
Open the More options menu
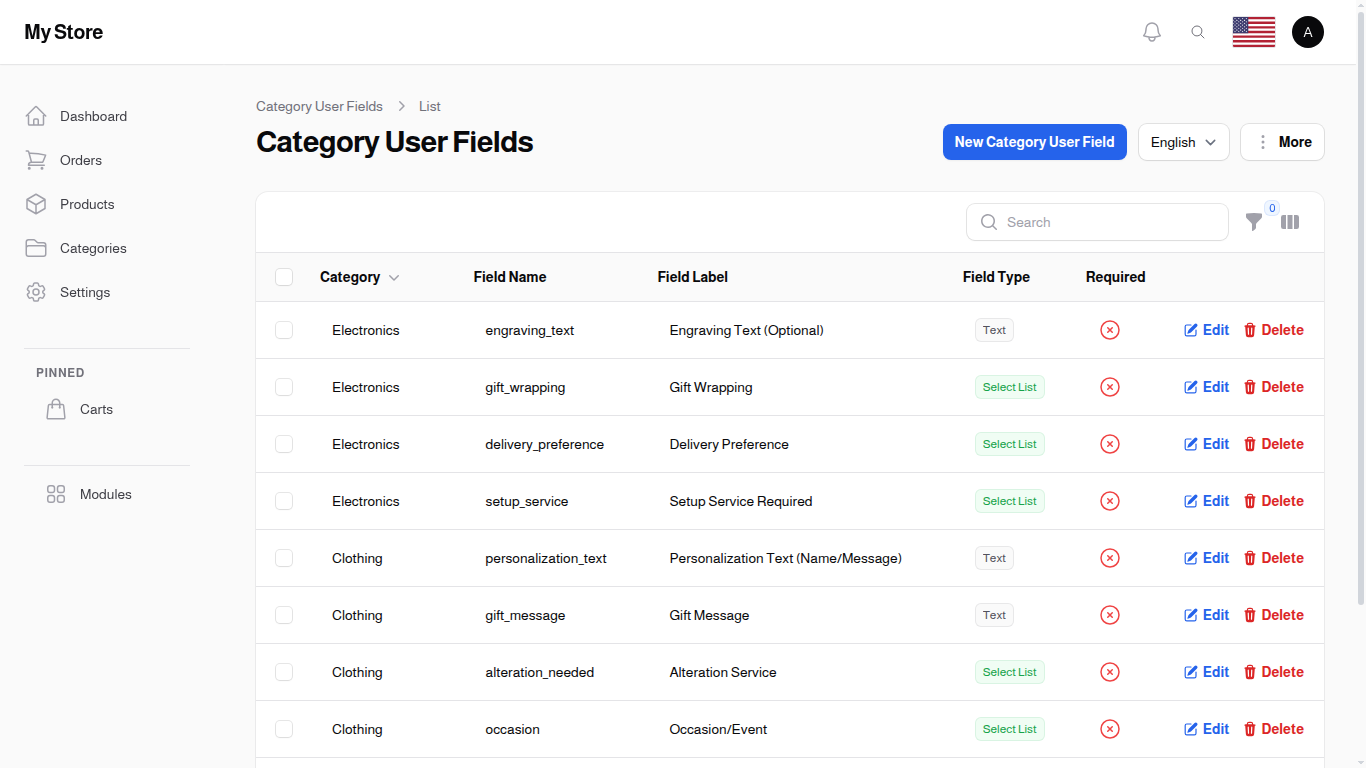(x=1282, y=142)
